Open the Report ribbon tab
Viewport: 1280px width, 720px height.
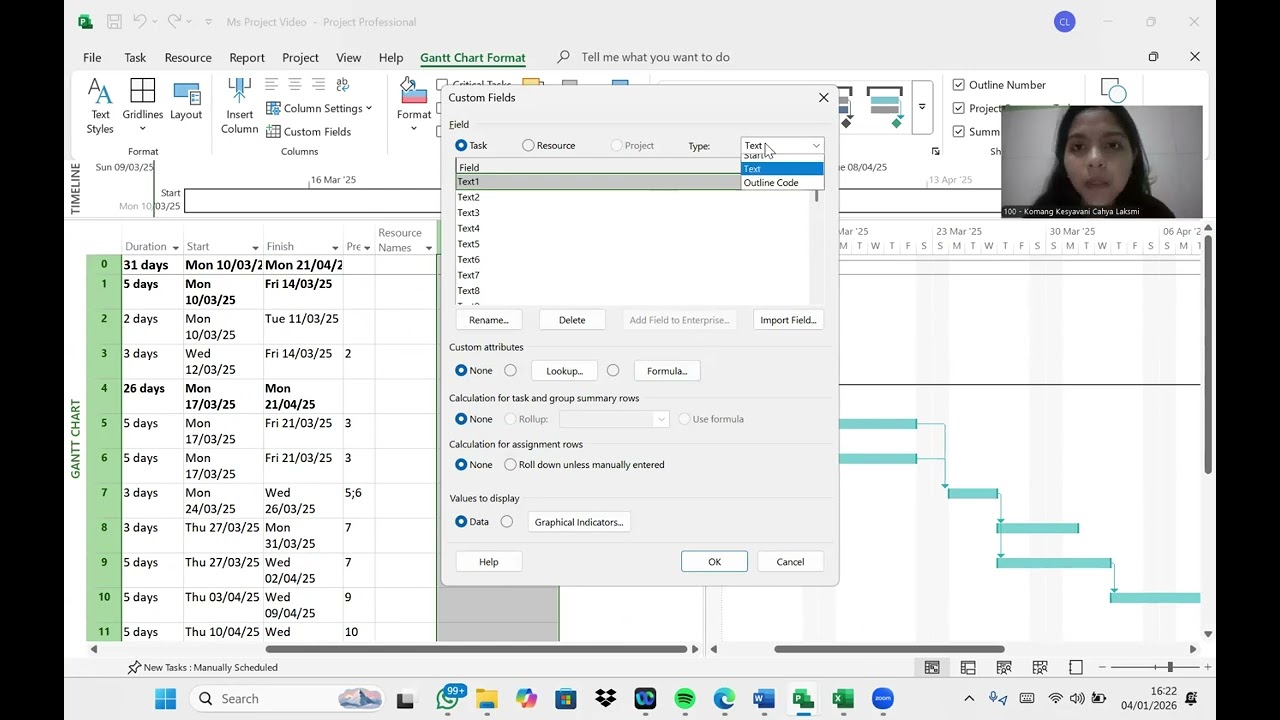(247, 58)
